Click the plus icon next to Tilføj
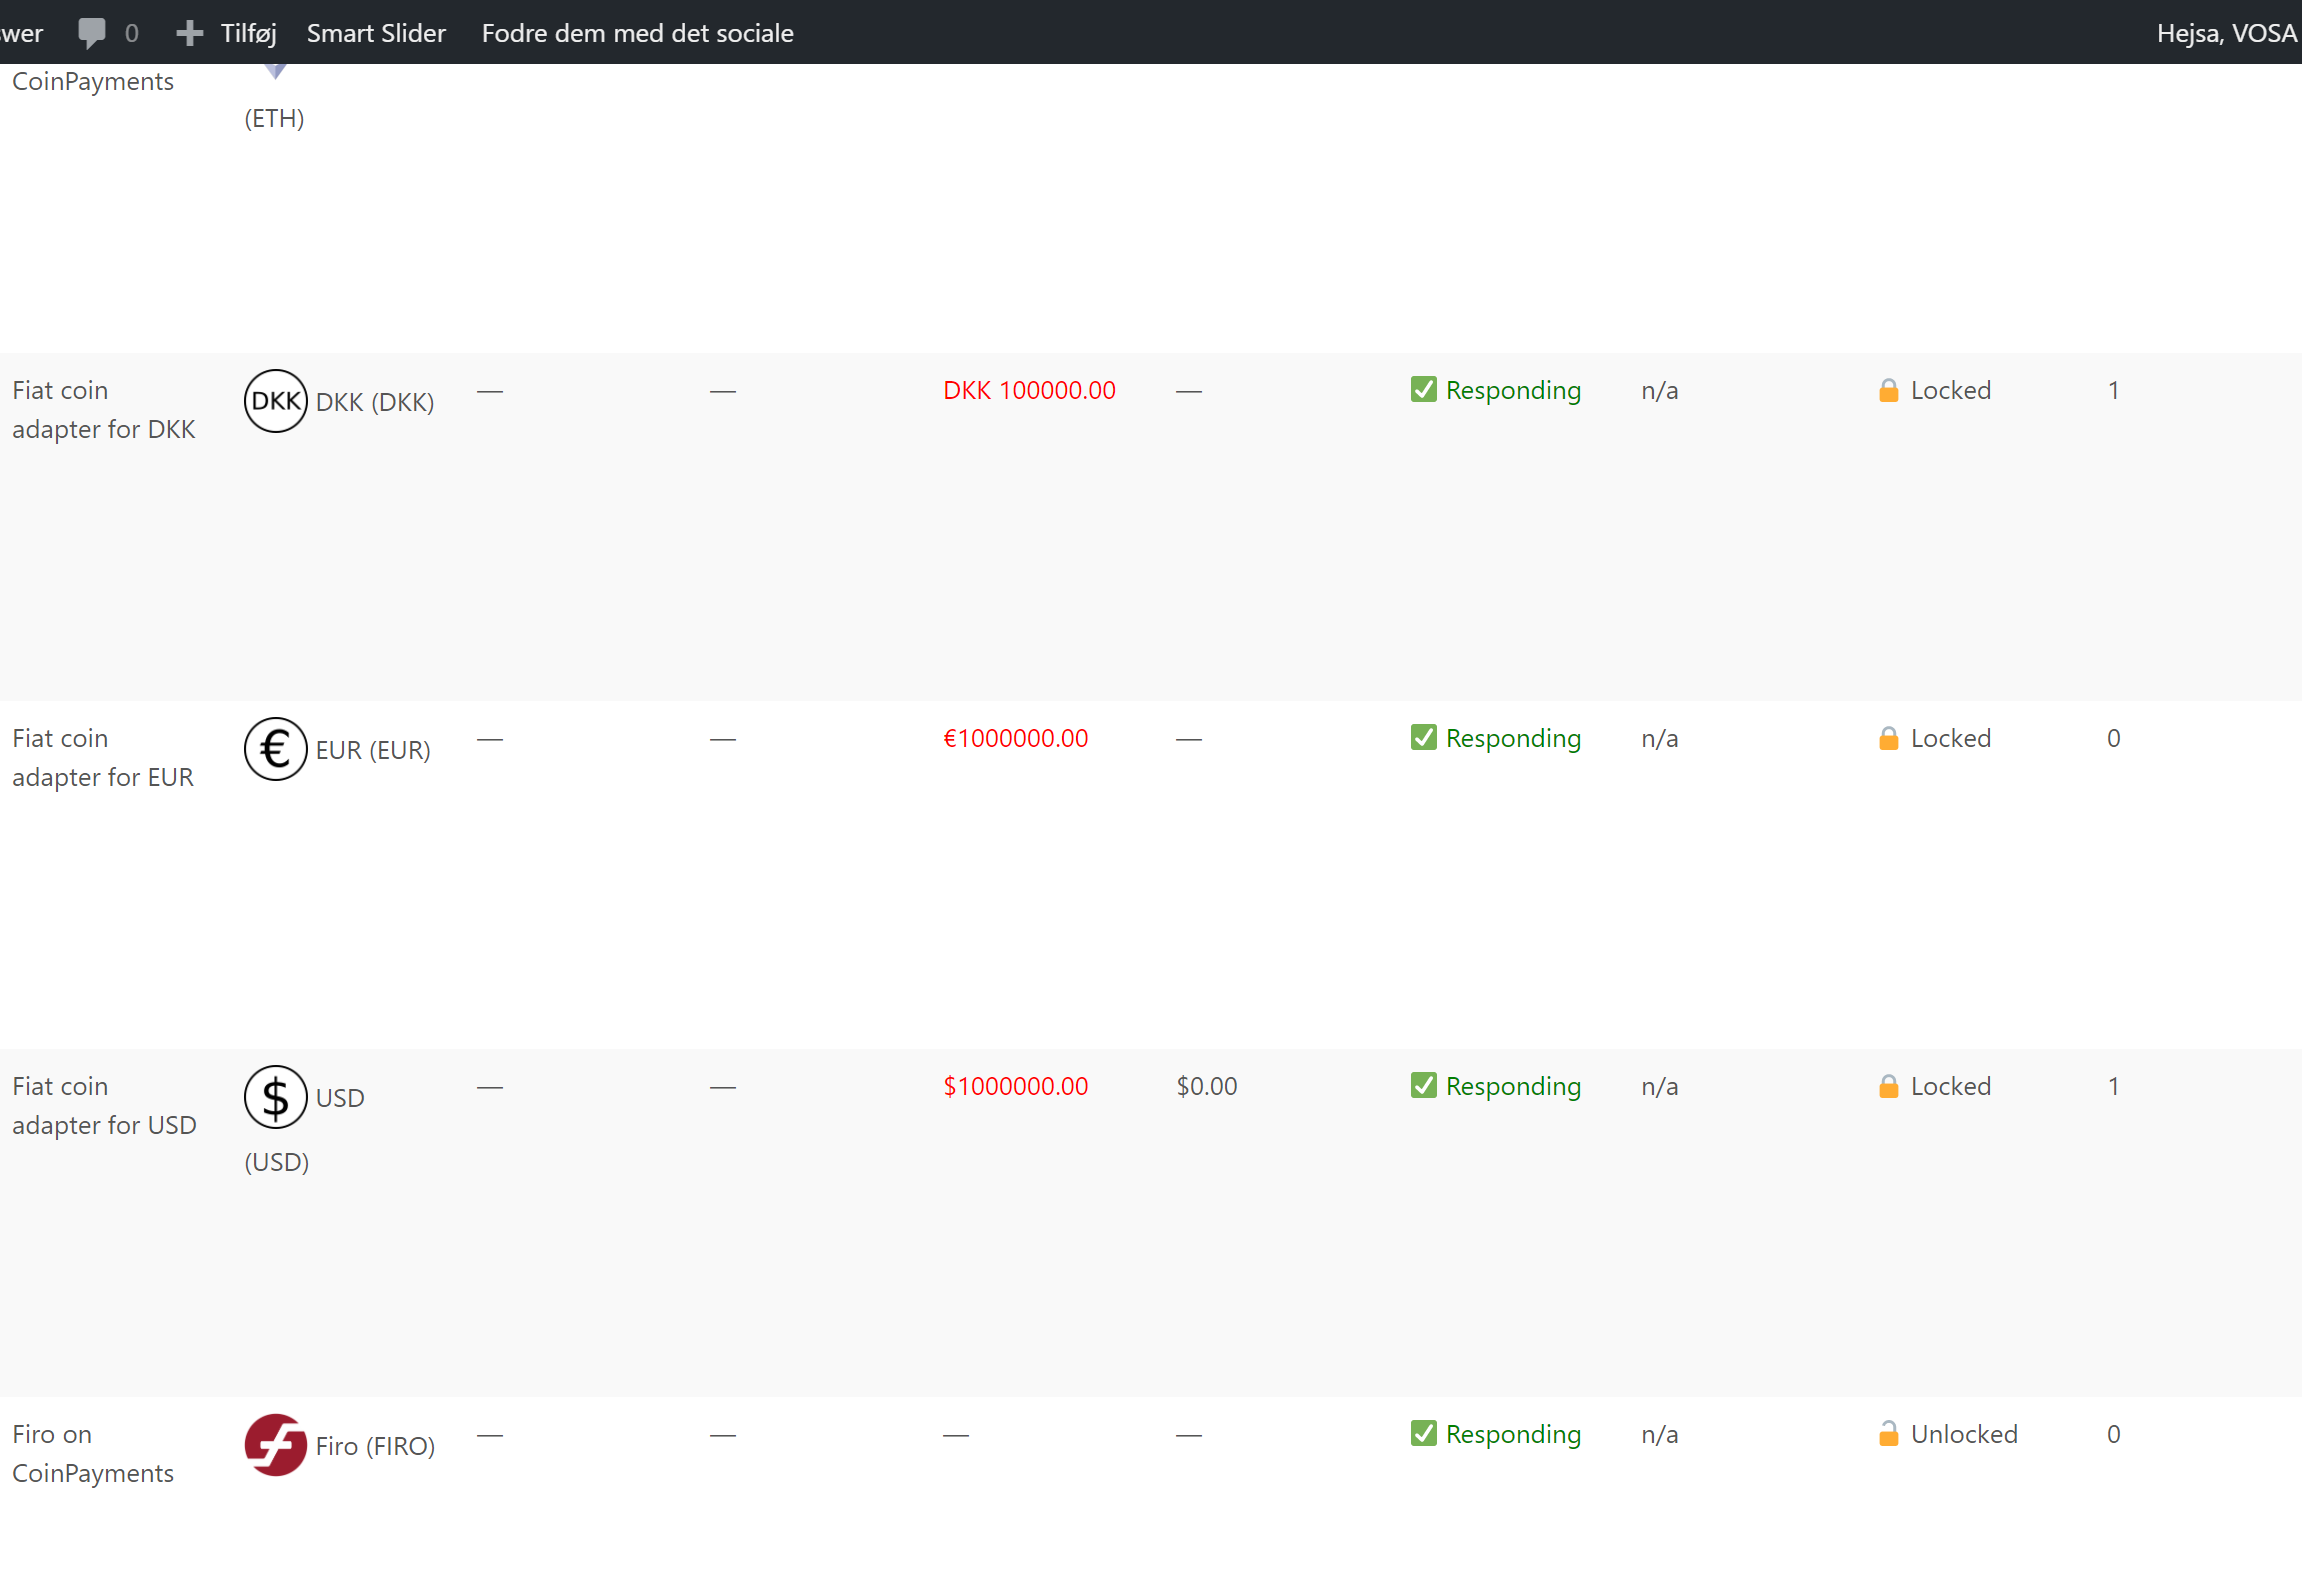The image size is (2302, 1586). 189,33
